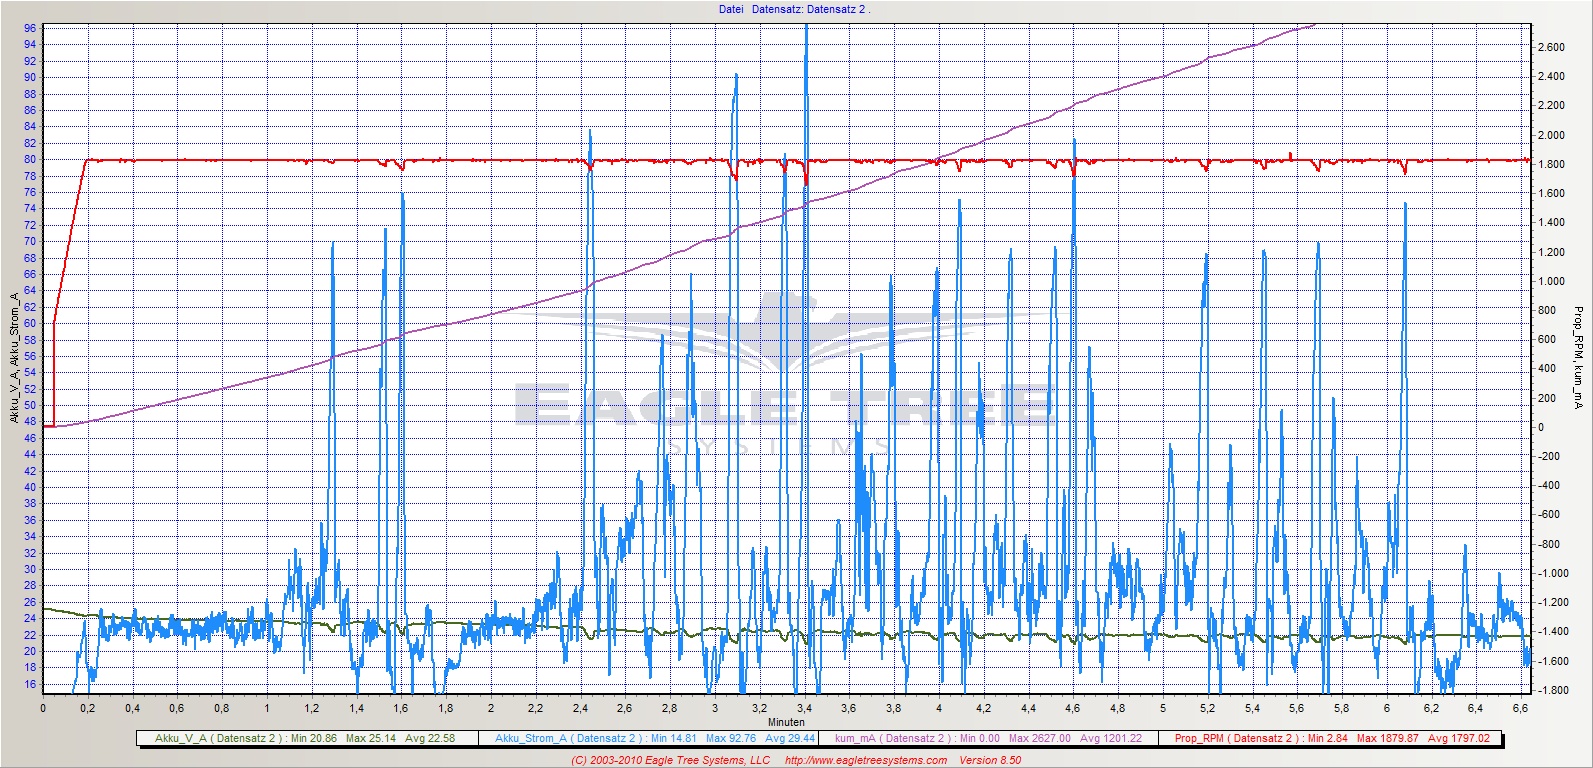This screenshot has width=1593, height=768.
Task: Click the x-axis tick label 5,2
Action: (1207, 708)
